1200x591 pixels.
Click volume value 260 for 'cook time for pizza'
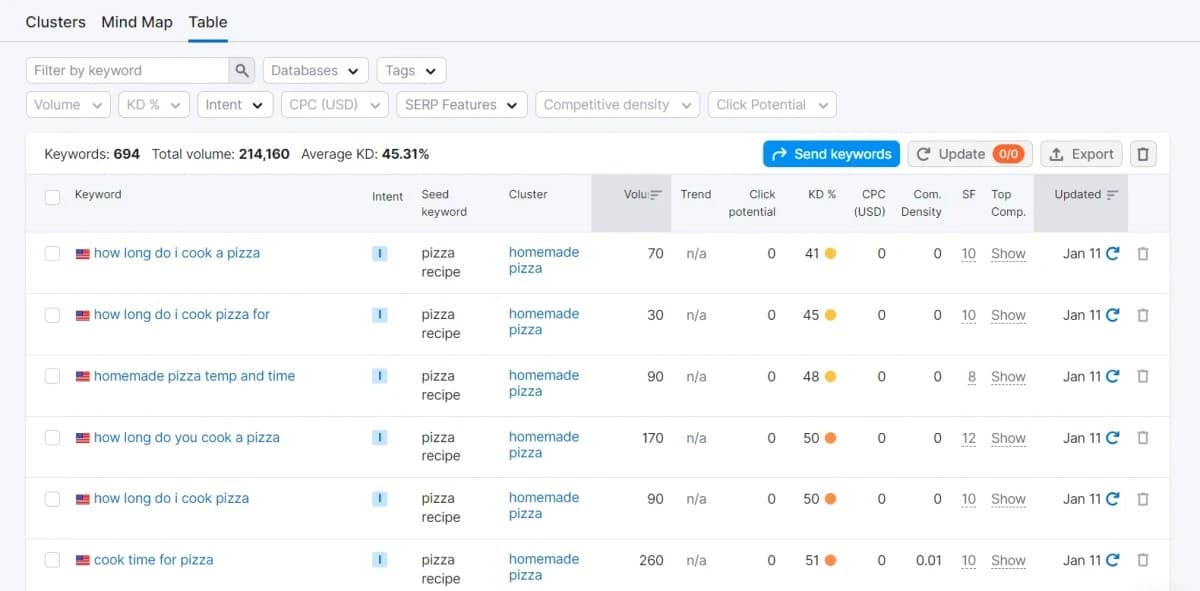click(x=651, y=560)
